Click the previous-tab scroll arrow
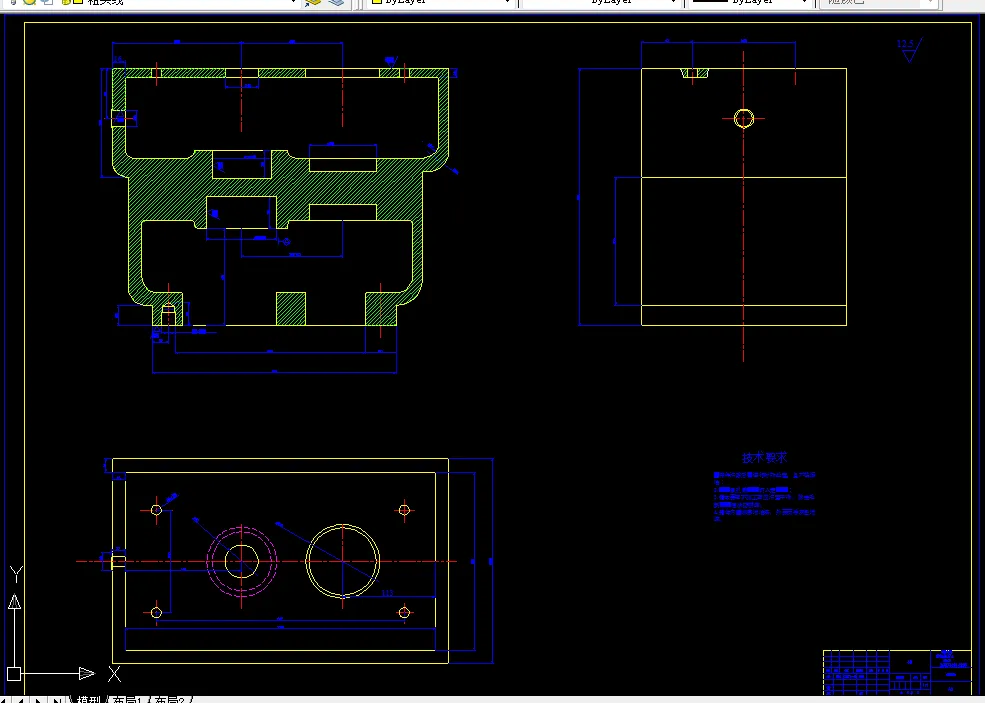The width and height of the screenshot is (985, 703). 20,700
